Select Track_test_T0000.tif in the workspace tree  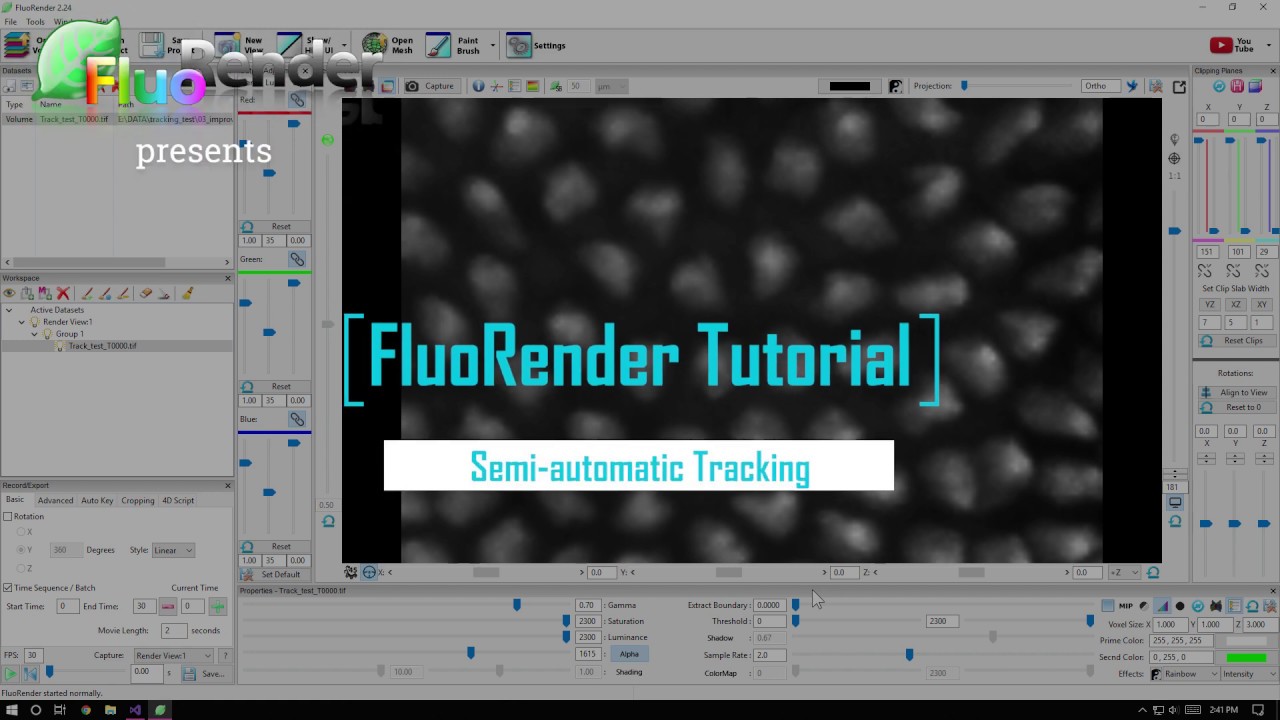click(x=102, y=346)
